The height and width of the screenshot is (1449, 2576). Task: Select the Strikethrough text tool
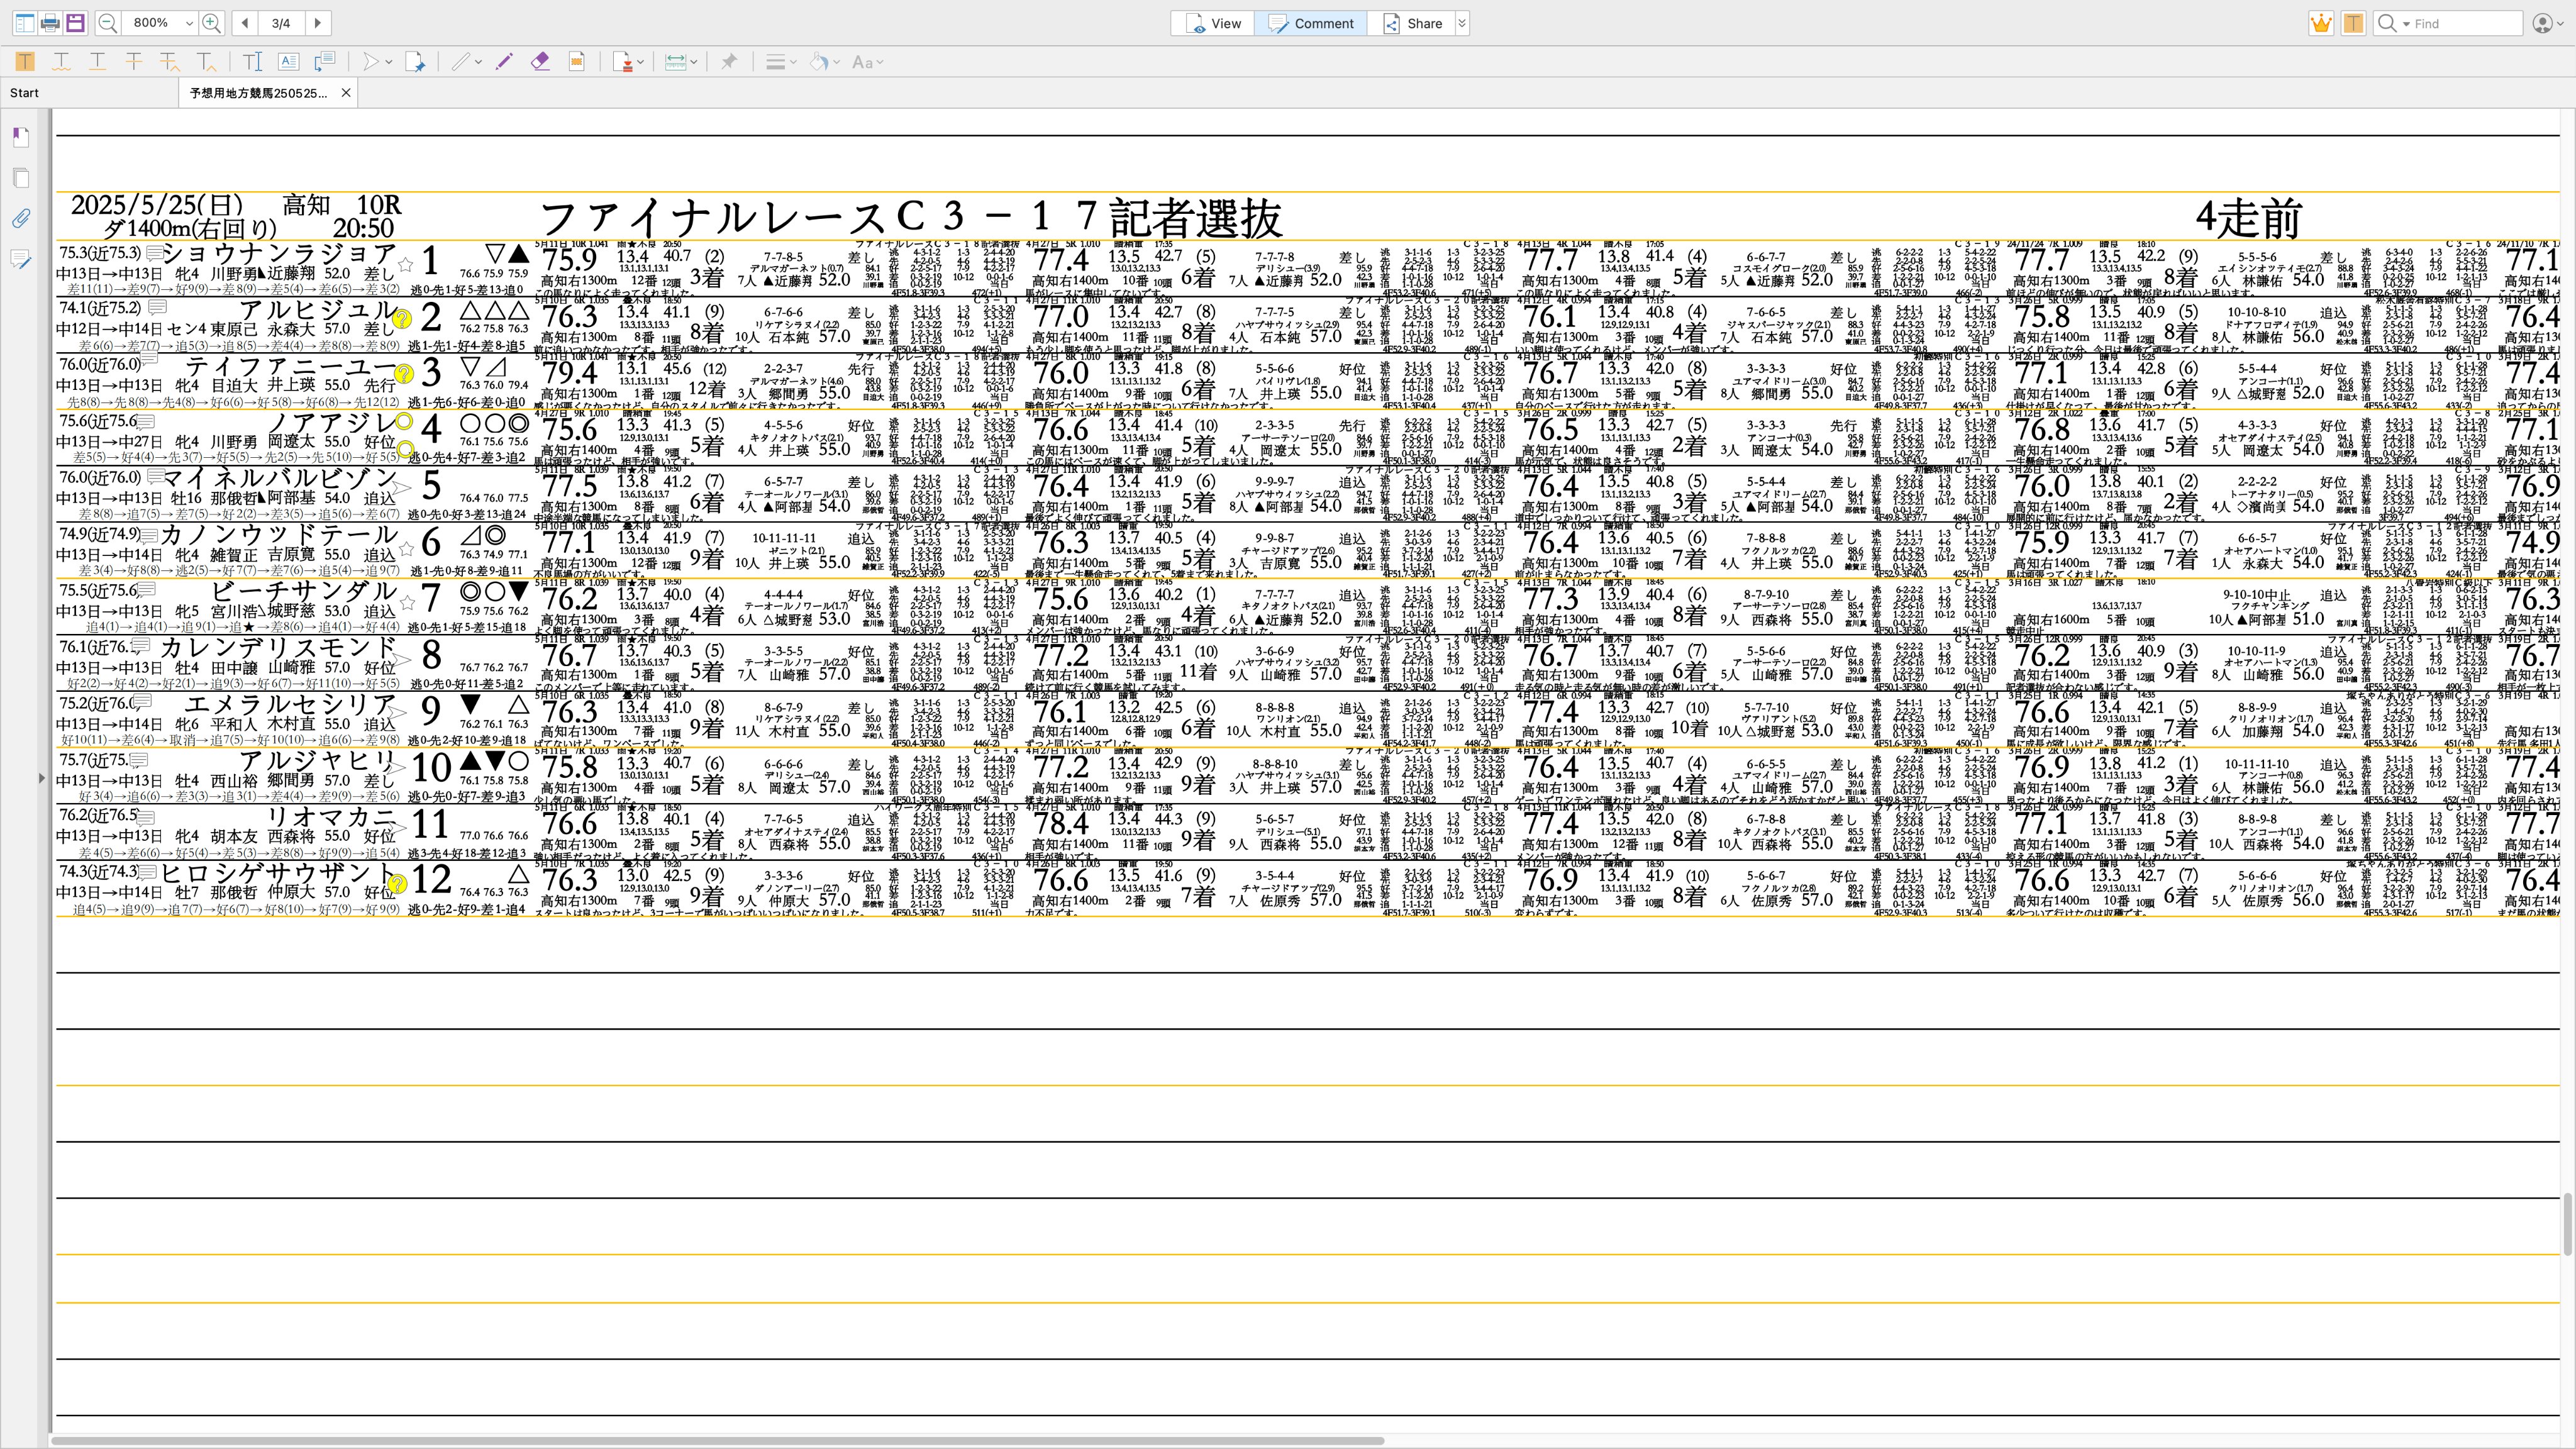(133, 62)
